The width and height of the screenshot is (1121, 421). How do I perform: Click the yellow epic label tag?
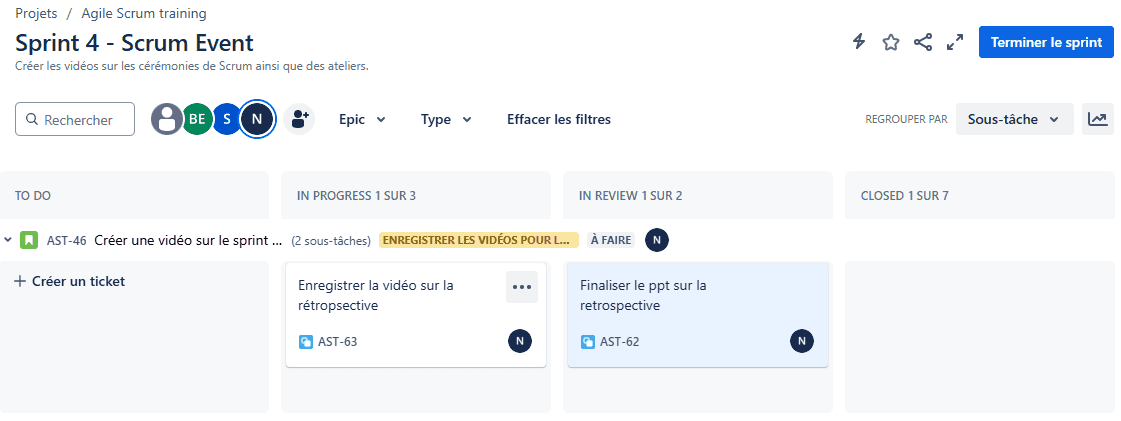click(478, 240)
